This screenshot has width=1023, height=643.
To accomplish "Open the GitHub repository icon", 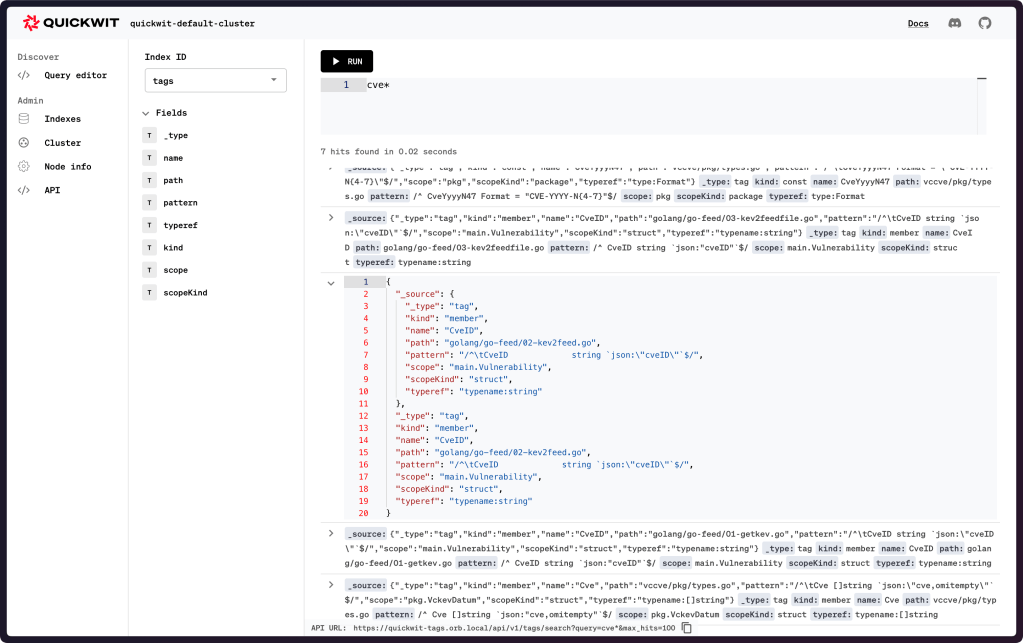I will [x=984, y=23].
